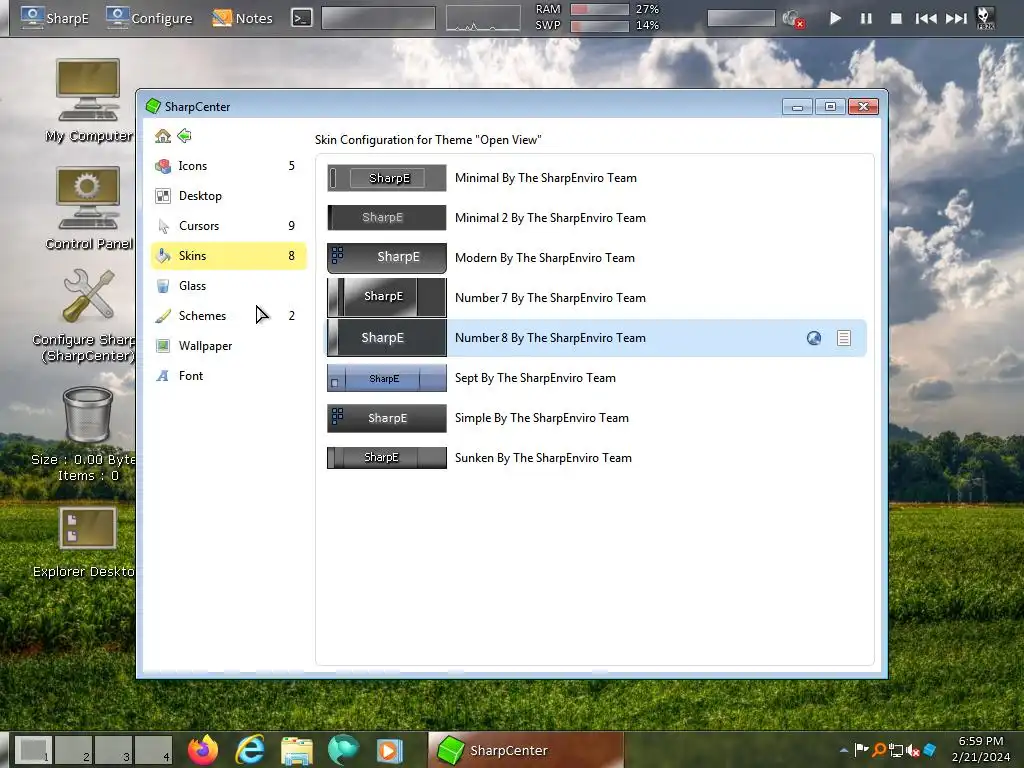The image size is (1024, 768).
Task: Open the Number 8 skin notes icon
Action: pyautogui.click(x=844, y=338)
